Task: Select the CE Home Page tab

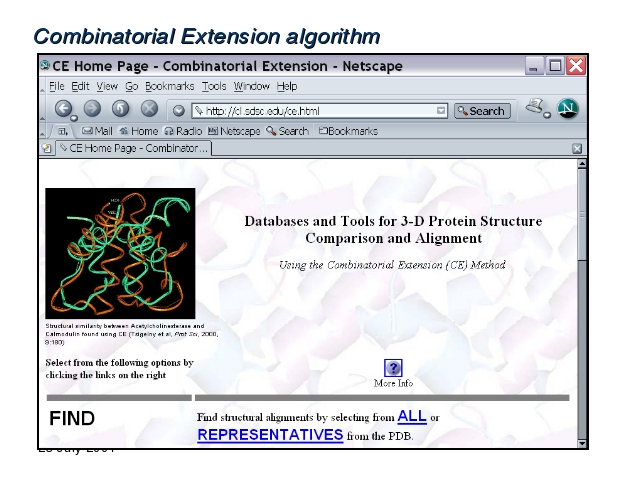Action: pyautogui.click(x=130, y=148)
